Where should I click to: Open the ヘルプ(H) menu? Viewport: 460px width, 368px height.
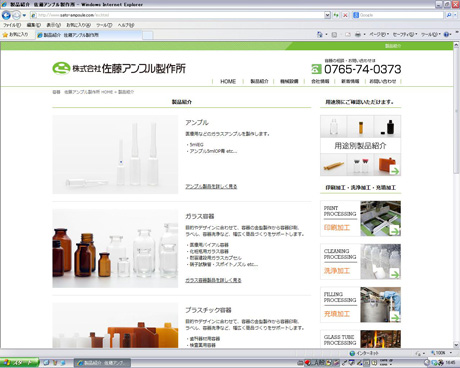click(126, 25)
